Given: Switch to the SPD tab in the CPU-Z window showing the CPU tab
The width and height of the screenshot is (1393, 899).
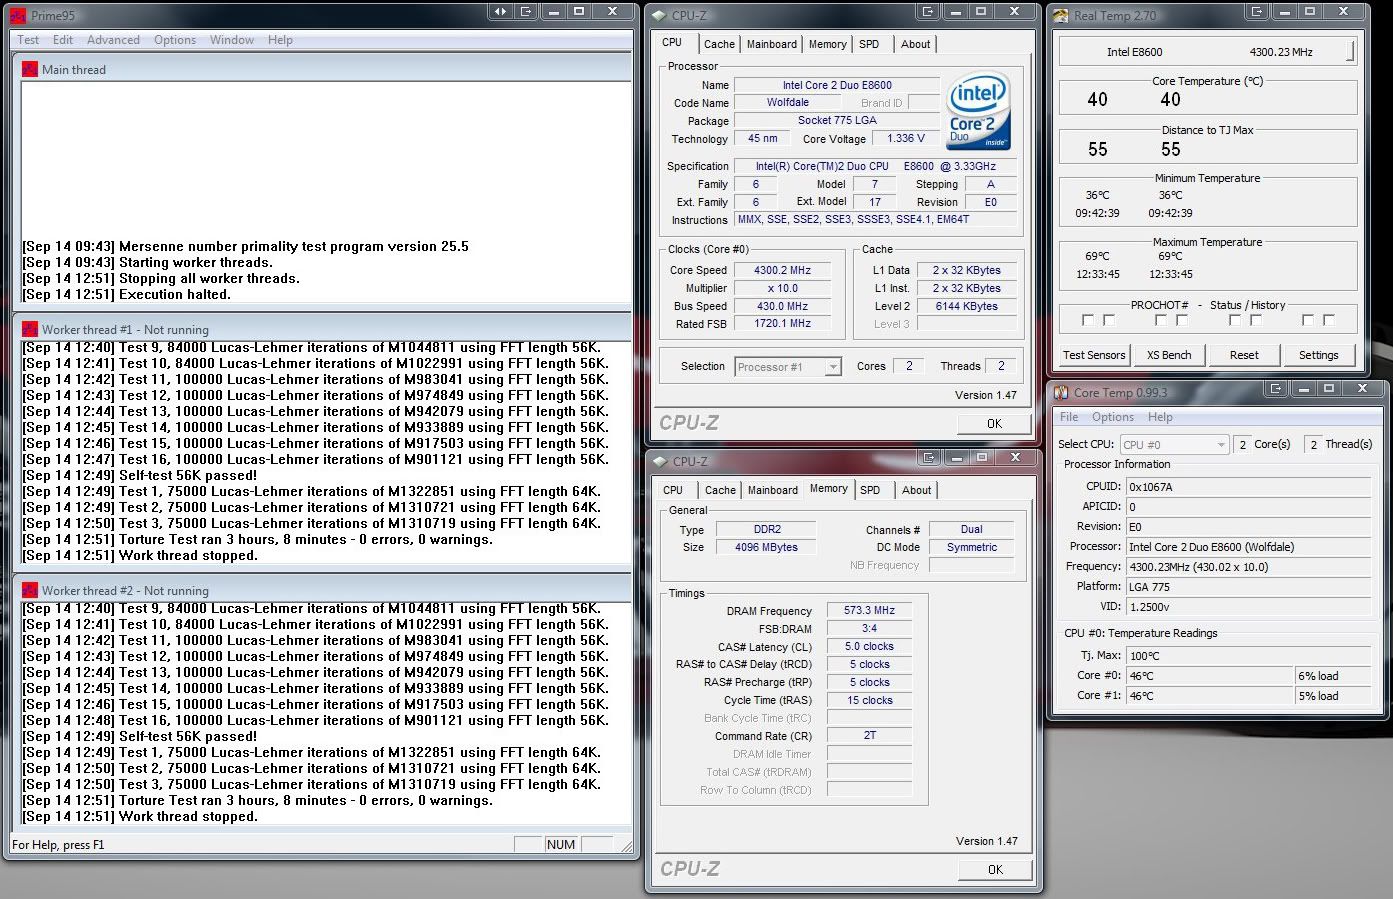Looking at the screenshot, I should coord(869,44).
